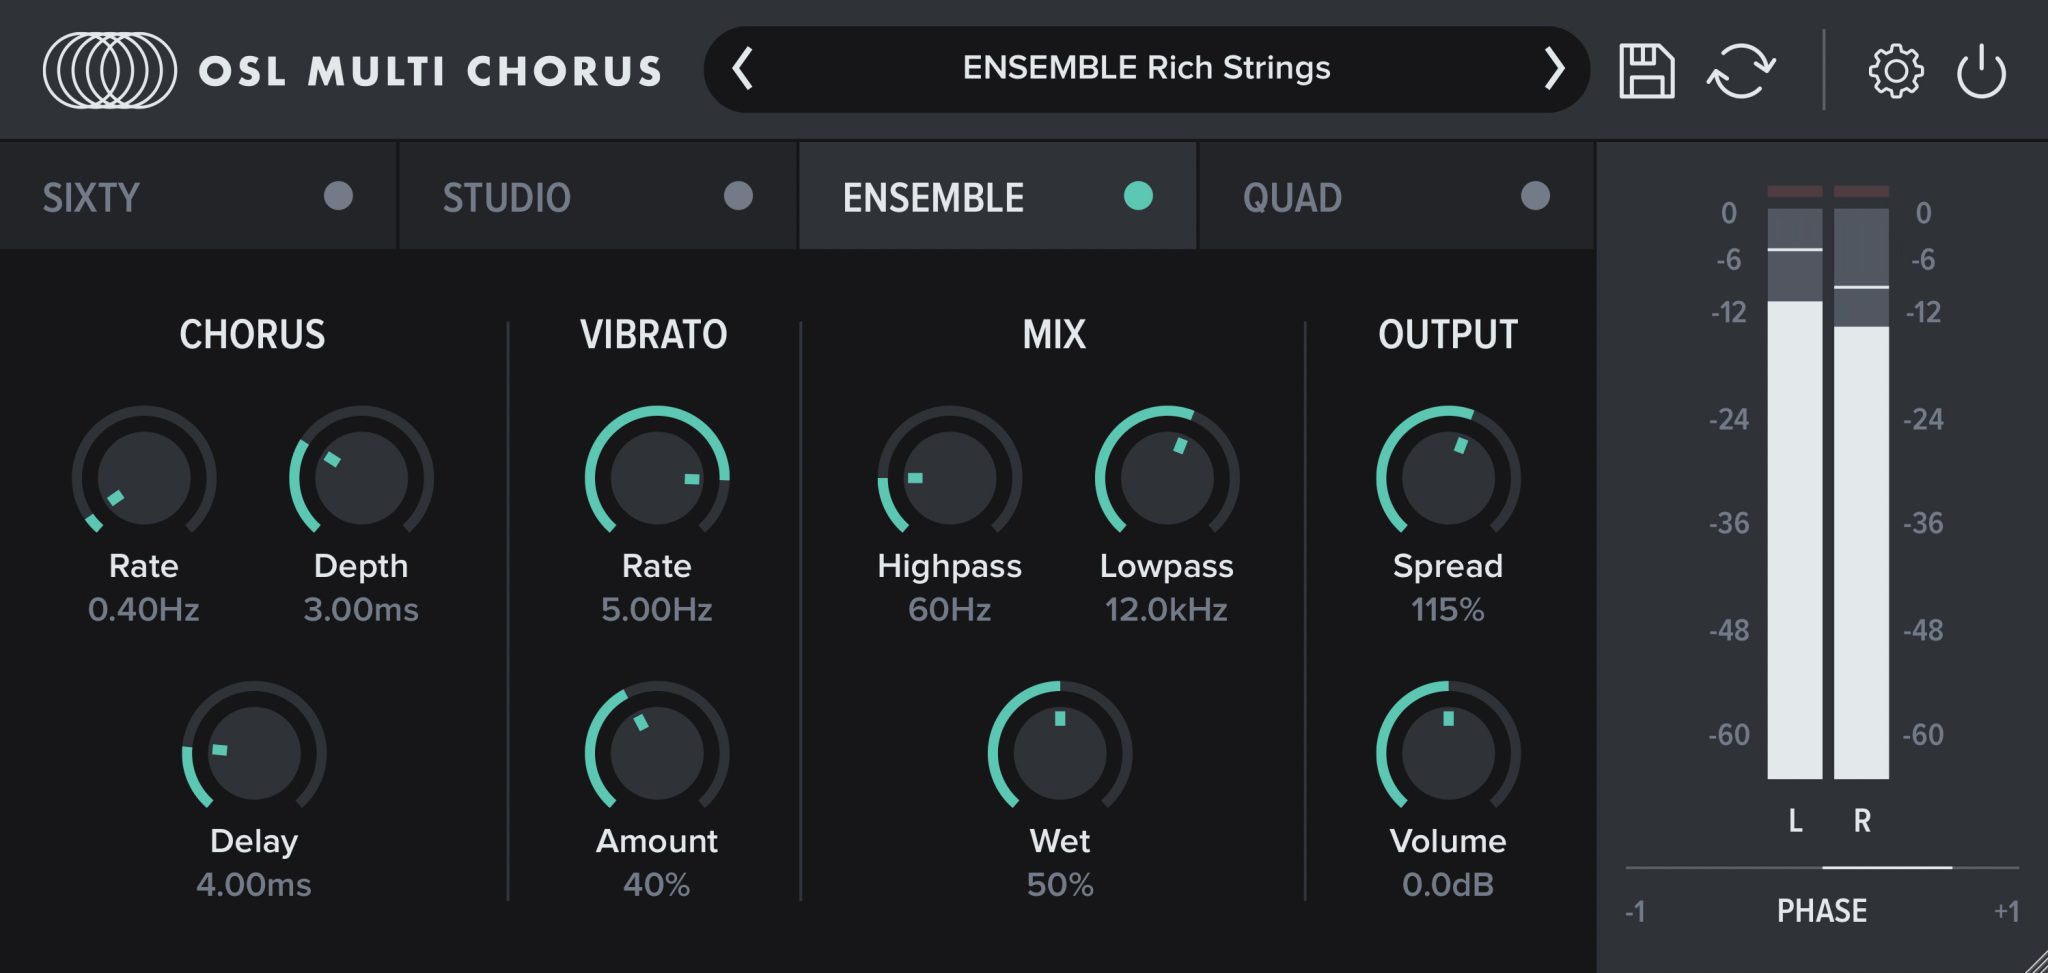
Task: Click the preset reload/sync icon
Action: (1743, 69)
